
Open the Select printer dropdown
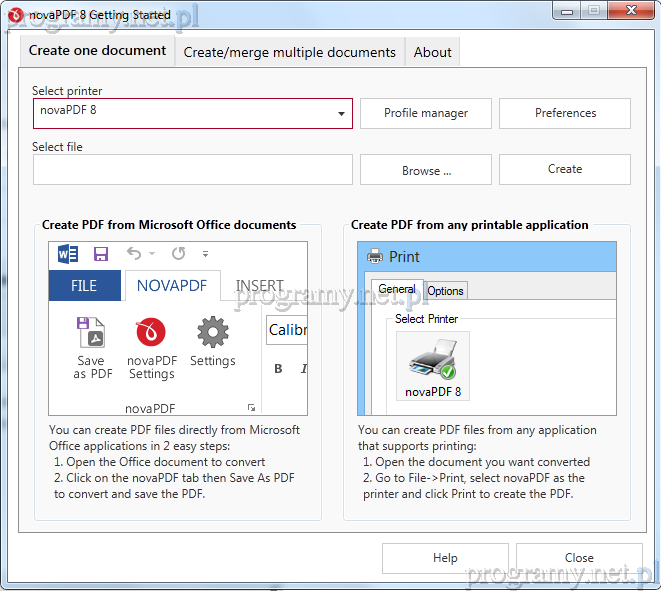click(341, 114)
